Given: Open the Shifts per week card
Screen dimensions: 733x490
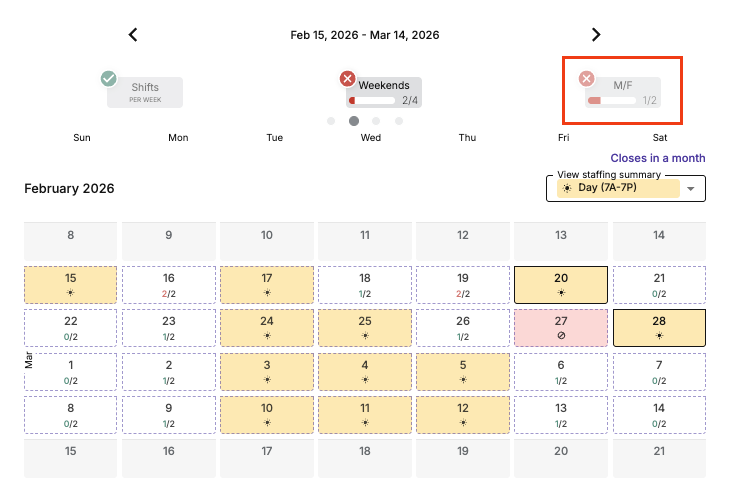Looking at the screenshot, I should pos(145,92).
